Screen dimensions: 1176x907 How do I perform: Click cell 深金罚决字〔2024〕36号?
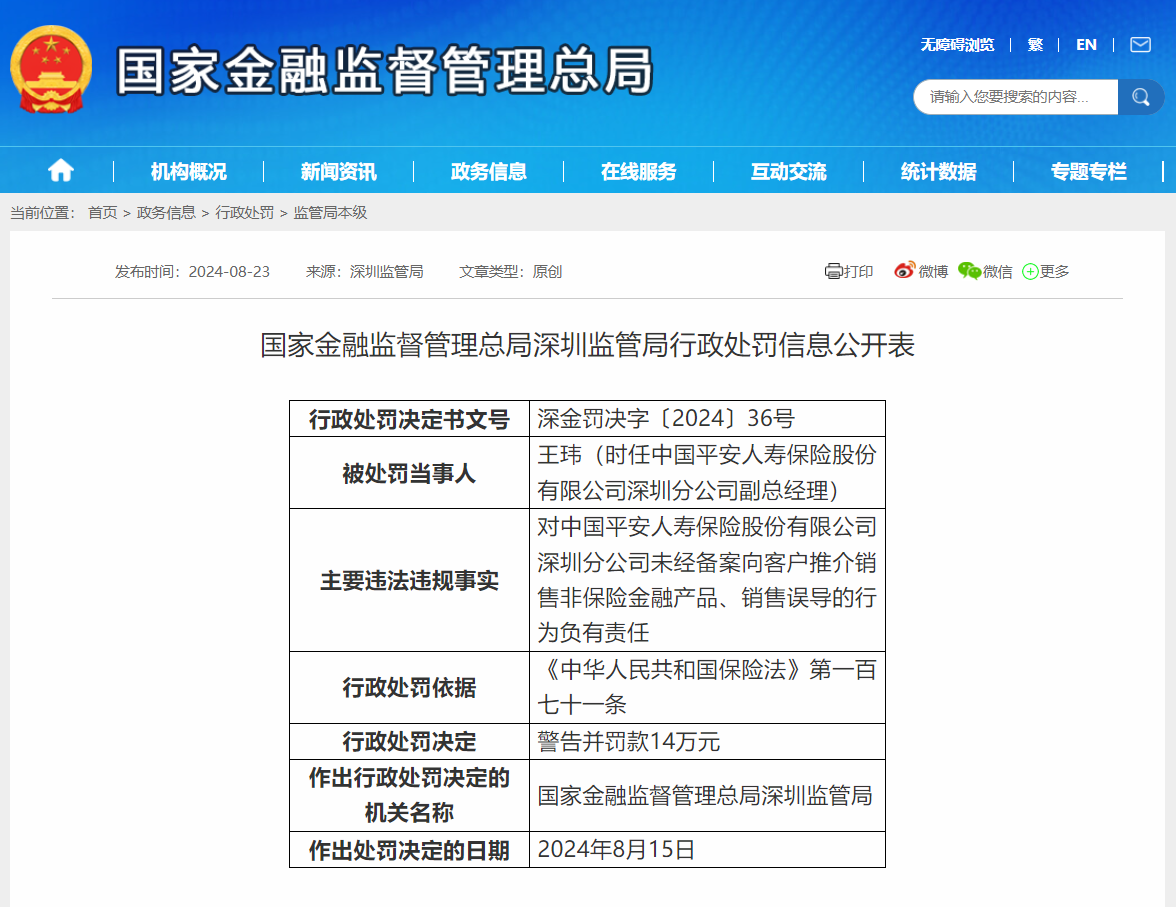(x=707, y=419)
